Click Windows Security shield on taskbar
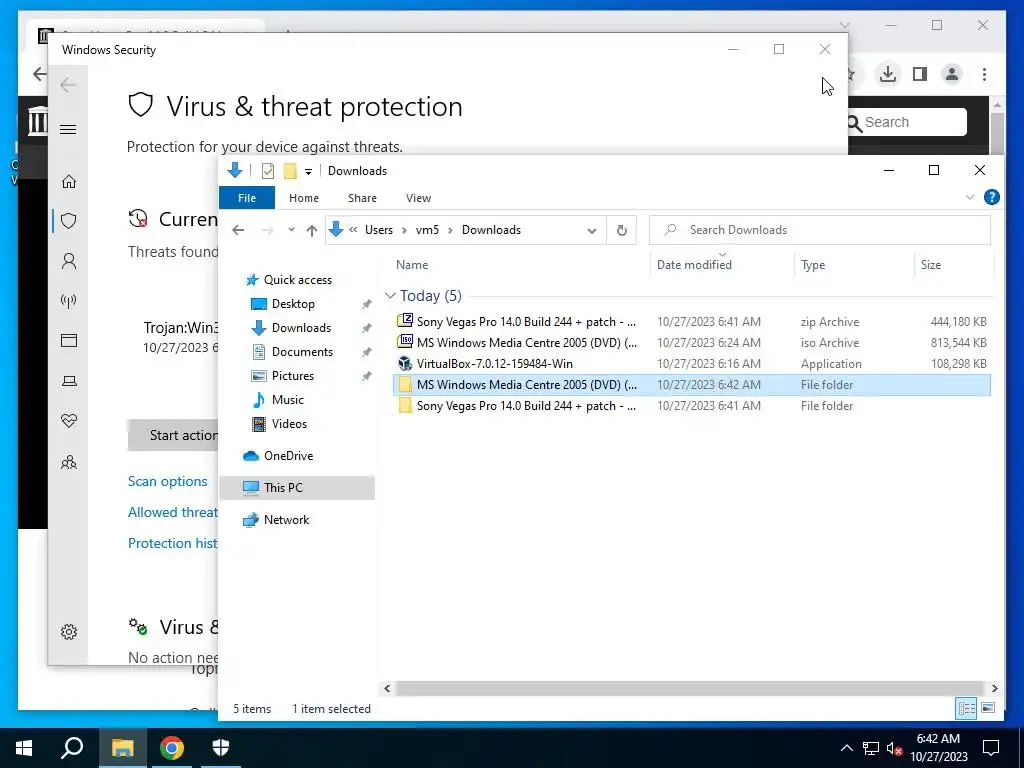This screenshot has width=1024, height=768. click(x=221, y=748)
